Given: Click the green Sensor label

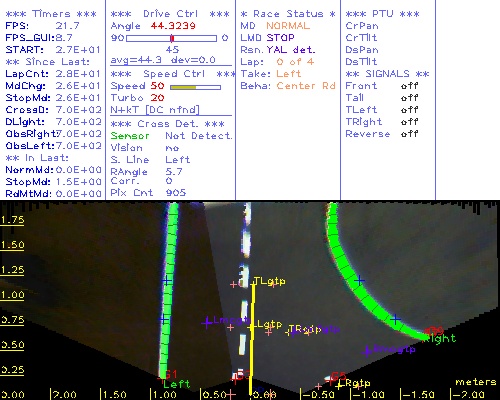Looking at the screenshot, I should tap(130, 136).
